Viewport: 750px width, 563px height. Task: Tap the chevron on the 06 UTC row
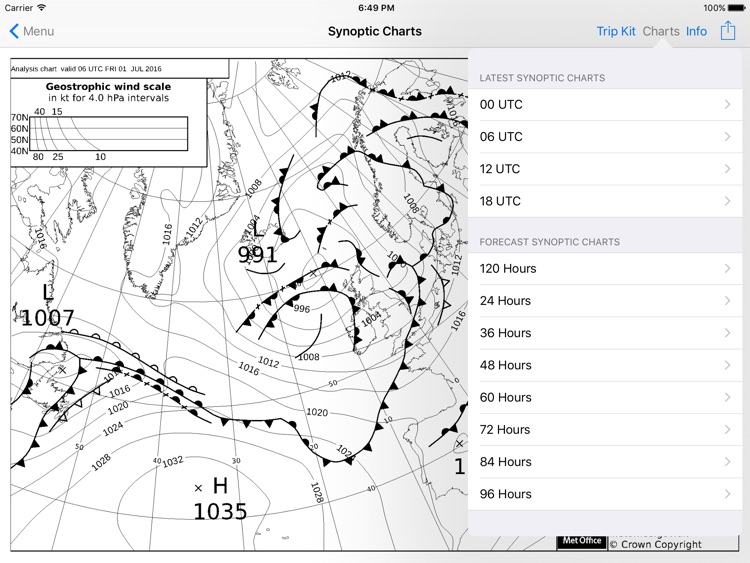point(728,137)
